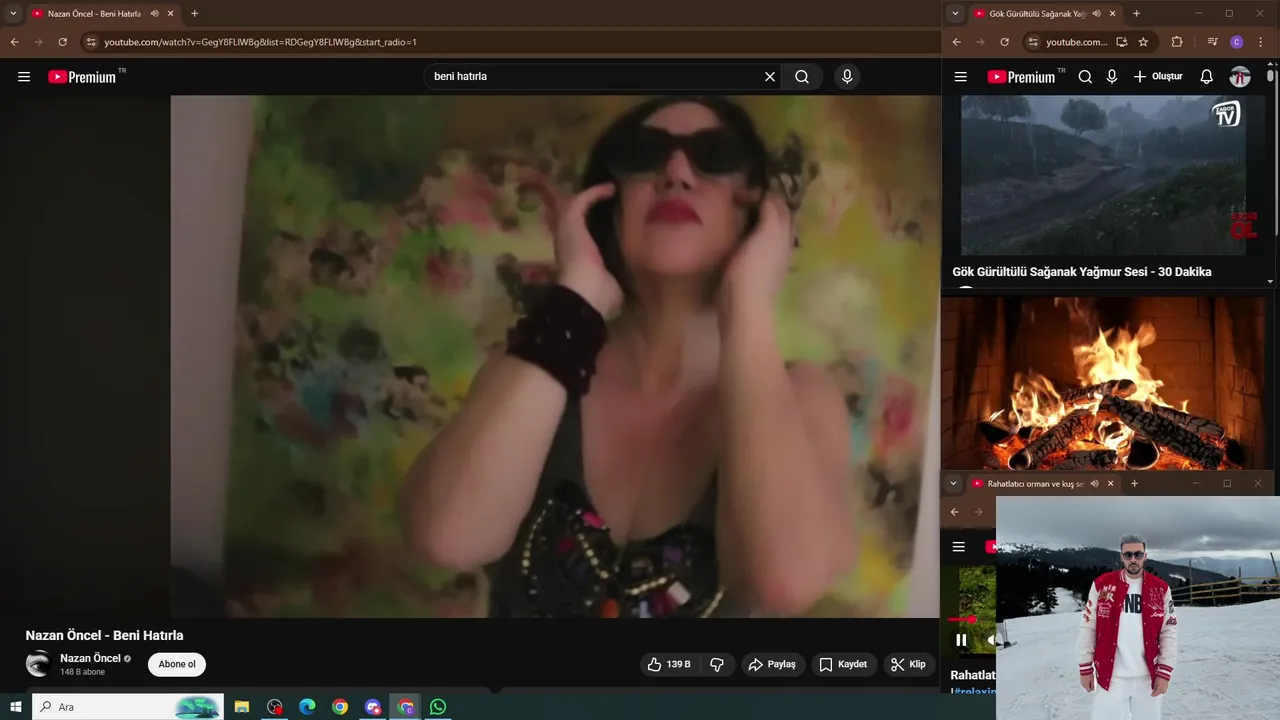Open Nazan Öncel channel name link
The height and width of the screenshot is (720, 1280).
pos(90,658)
